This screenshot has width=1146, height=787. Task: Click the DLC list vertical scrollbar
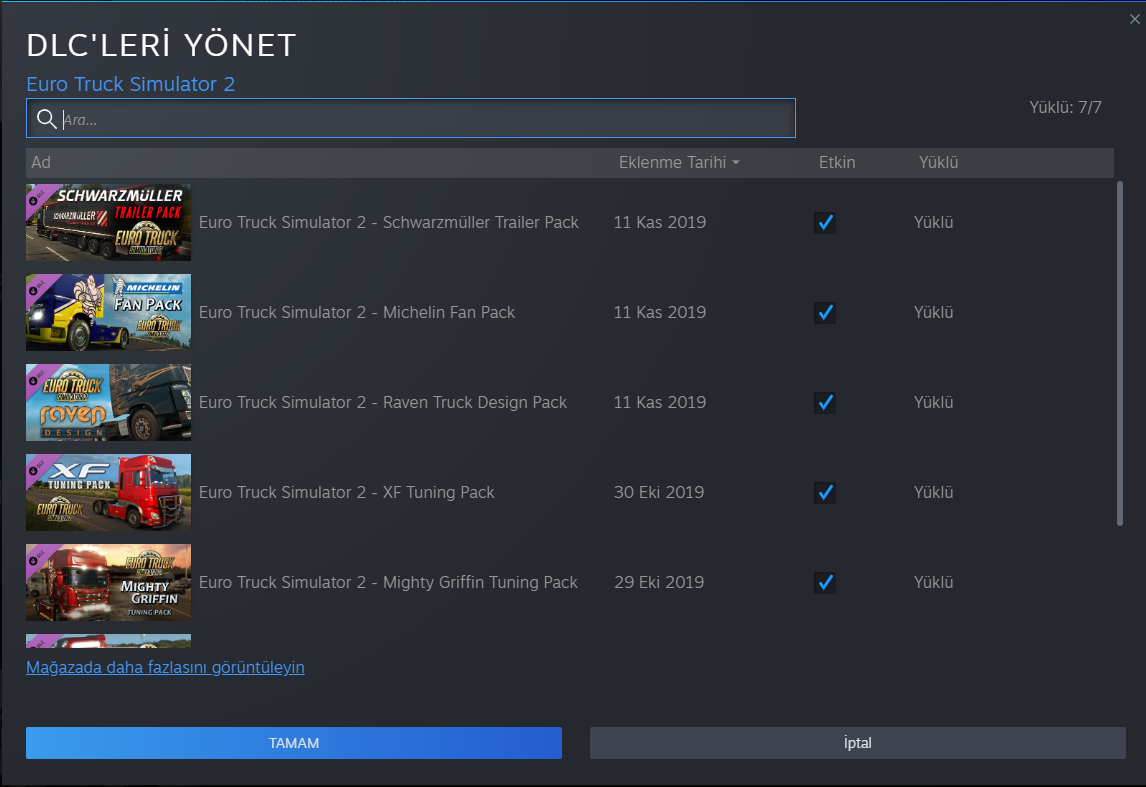coord(1120,354)
